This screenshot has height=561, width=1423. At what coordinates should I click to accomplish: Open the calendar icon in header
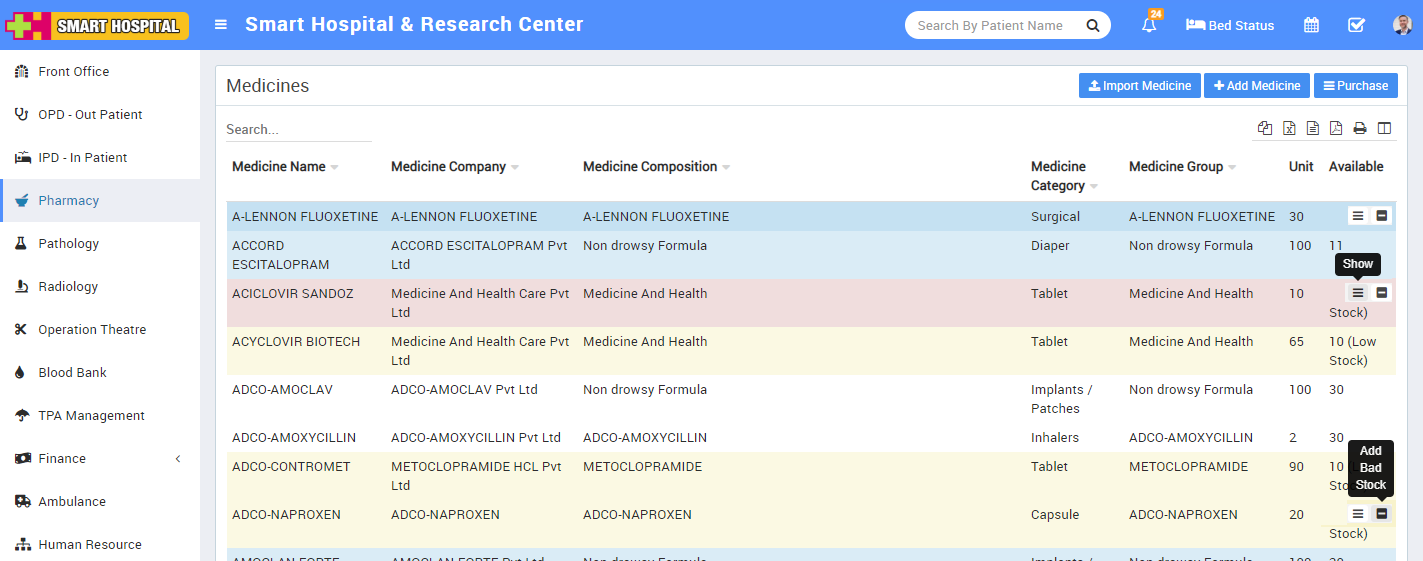tap(1311, 26)
